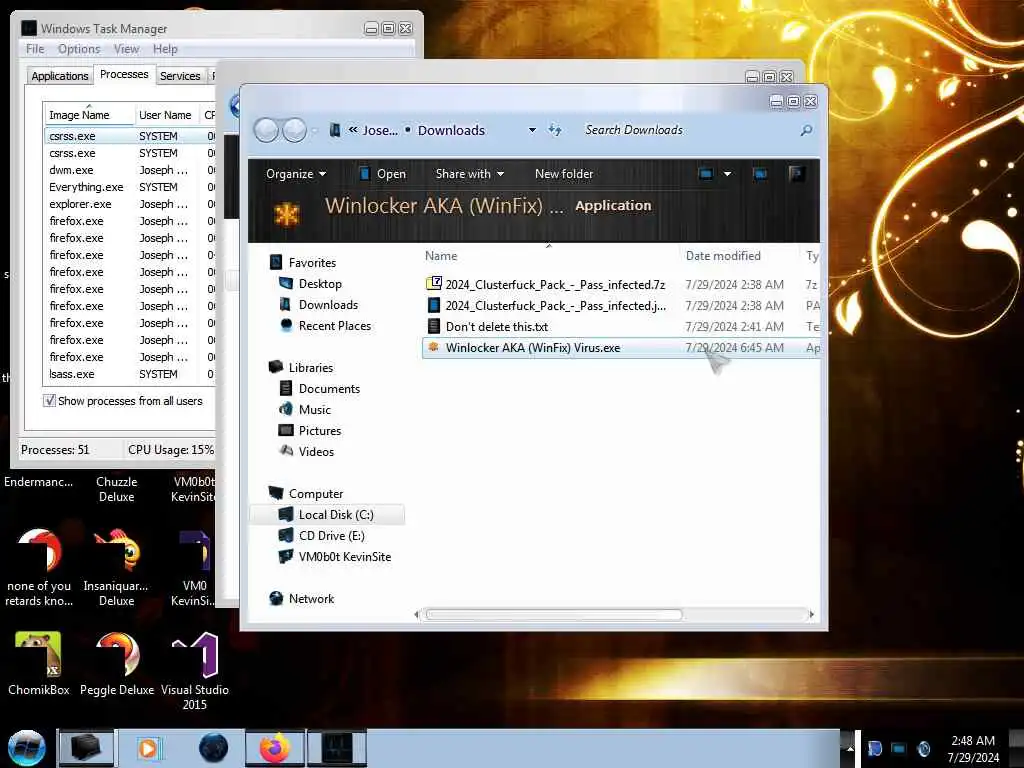The height and width of the screenshot is (768, 1024).
Task: Click the search magnifier in Search Downloads
Action: [807, 130]
